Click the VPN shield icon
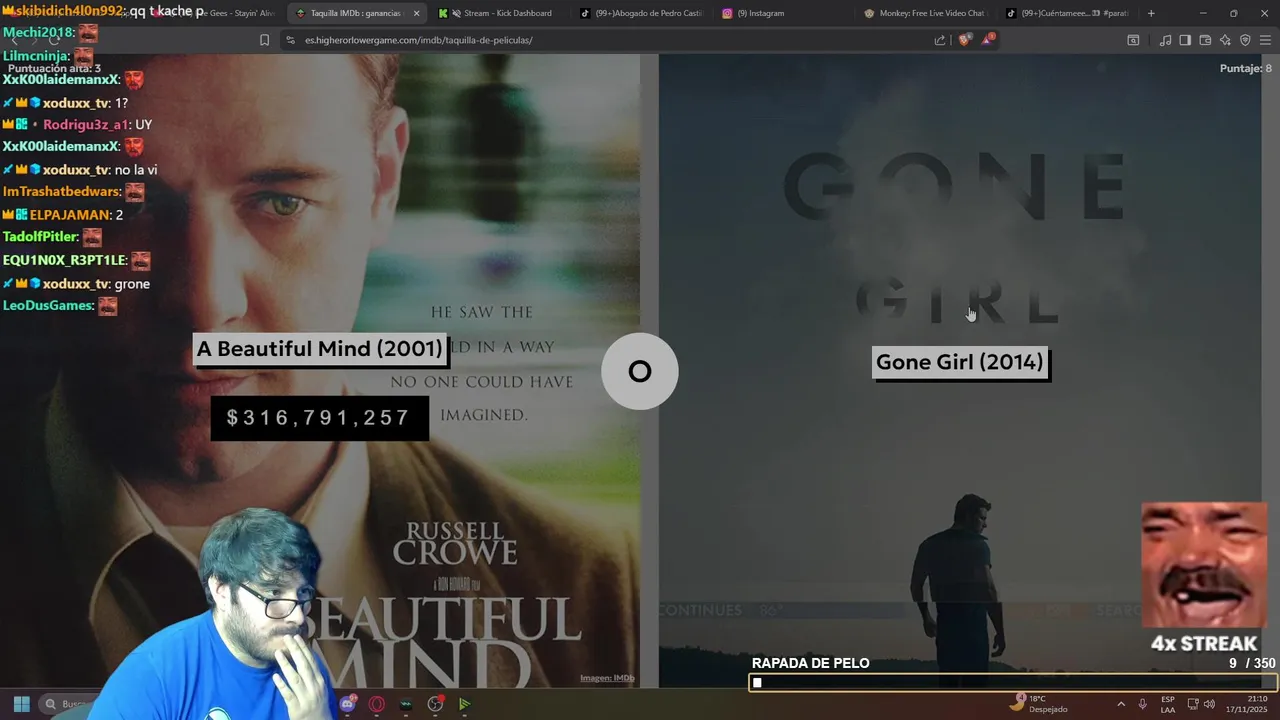This screenshot has height=720, width=1280. (1245, 40)
